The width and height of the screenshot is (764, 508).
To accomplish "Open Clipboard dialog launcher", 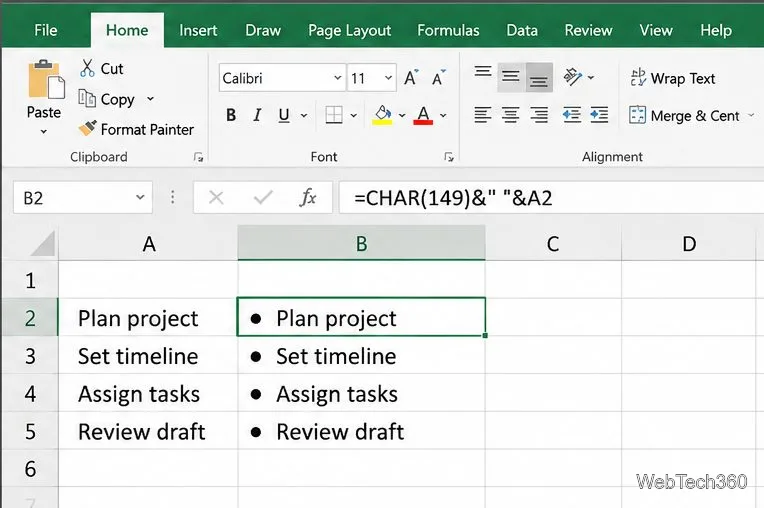I will point(198,157).
